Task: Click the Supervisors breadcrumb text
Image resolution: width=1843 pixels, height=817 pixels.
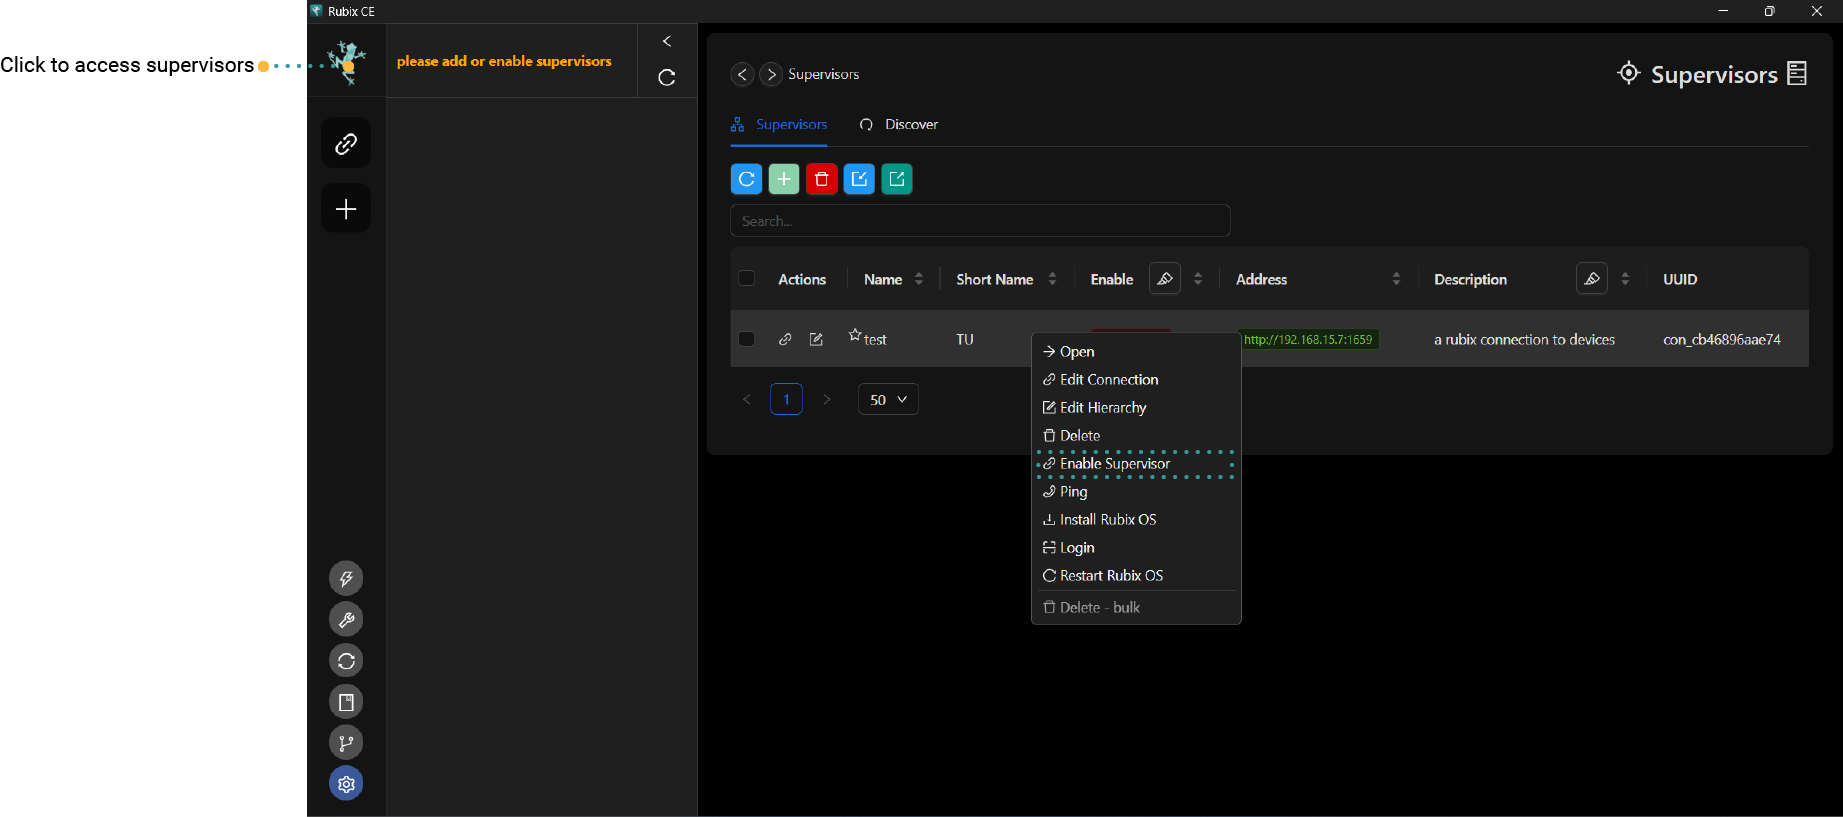Action: [x=823, y=74]
